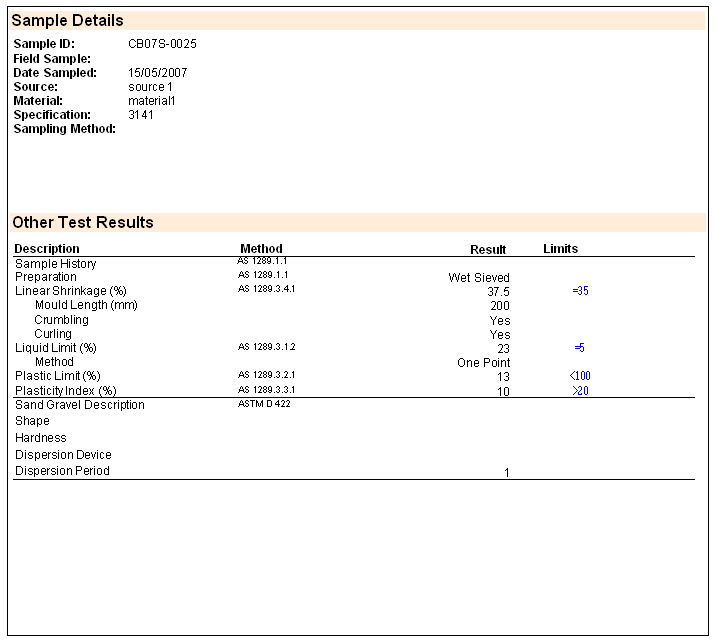This screenshot has width=716, height=642.
Task: Click the Other Test Results section header
Action: pyautogui.click(x=83, y=222)
